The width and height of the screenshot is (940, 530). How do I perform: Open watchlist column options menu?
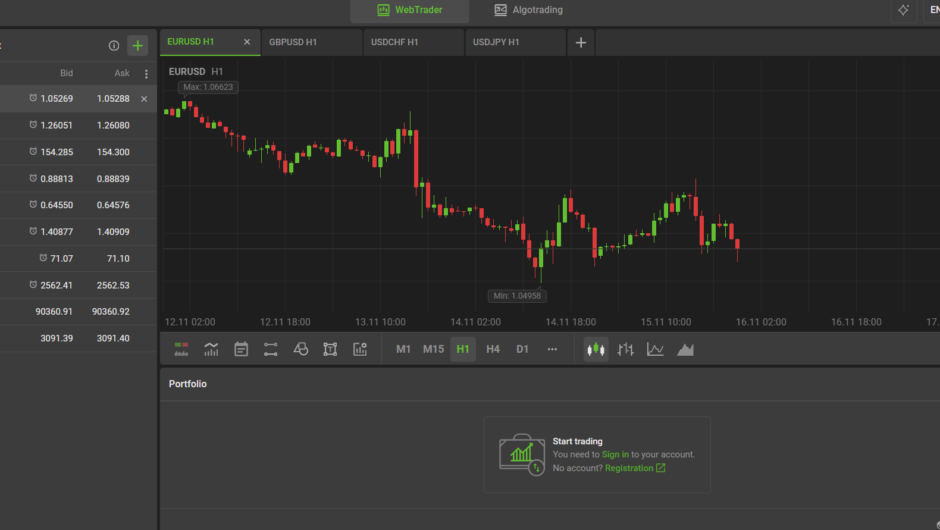(146, 74)
